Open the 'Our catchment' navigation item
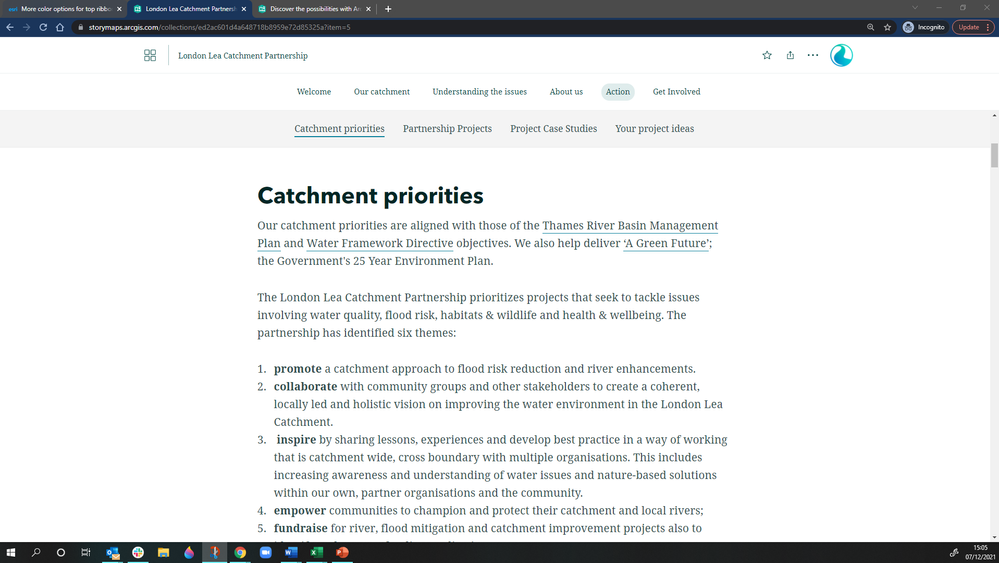This screenshot has height=563, width=999. pos(382,92)
